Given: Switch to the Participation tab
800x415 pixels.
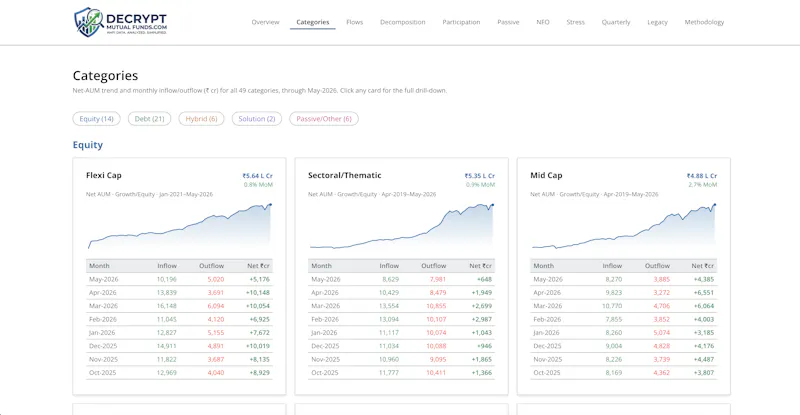Looking at the screenshot, I should 461,22.
